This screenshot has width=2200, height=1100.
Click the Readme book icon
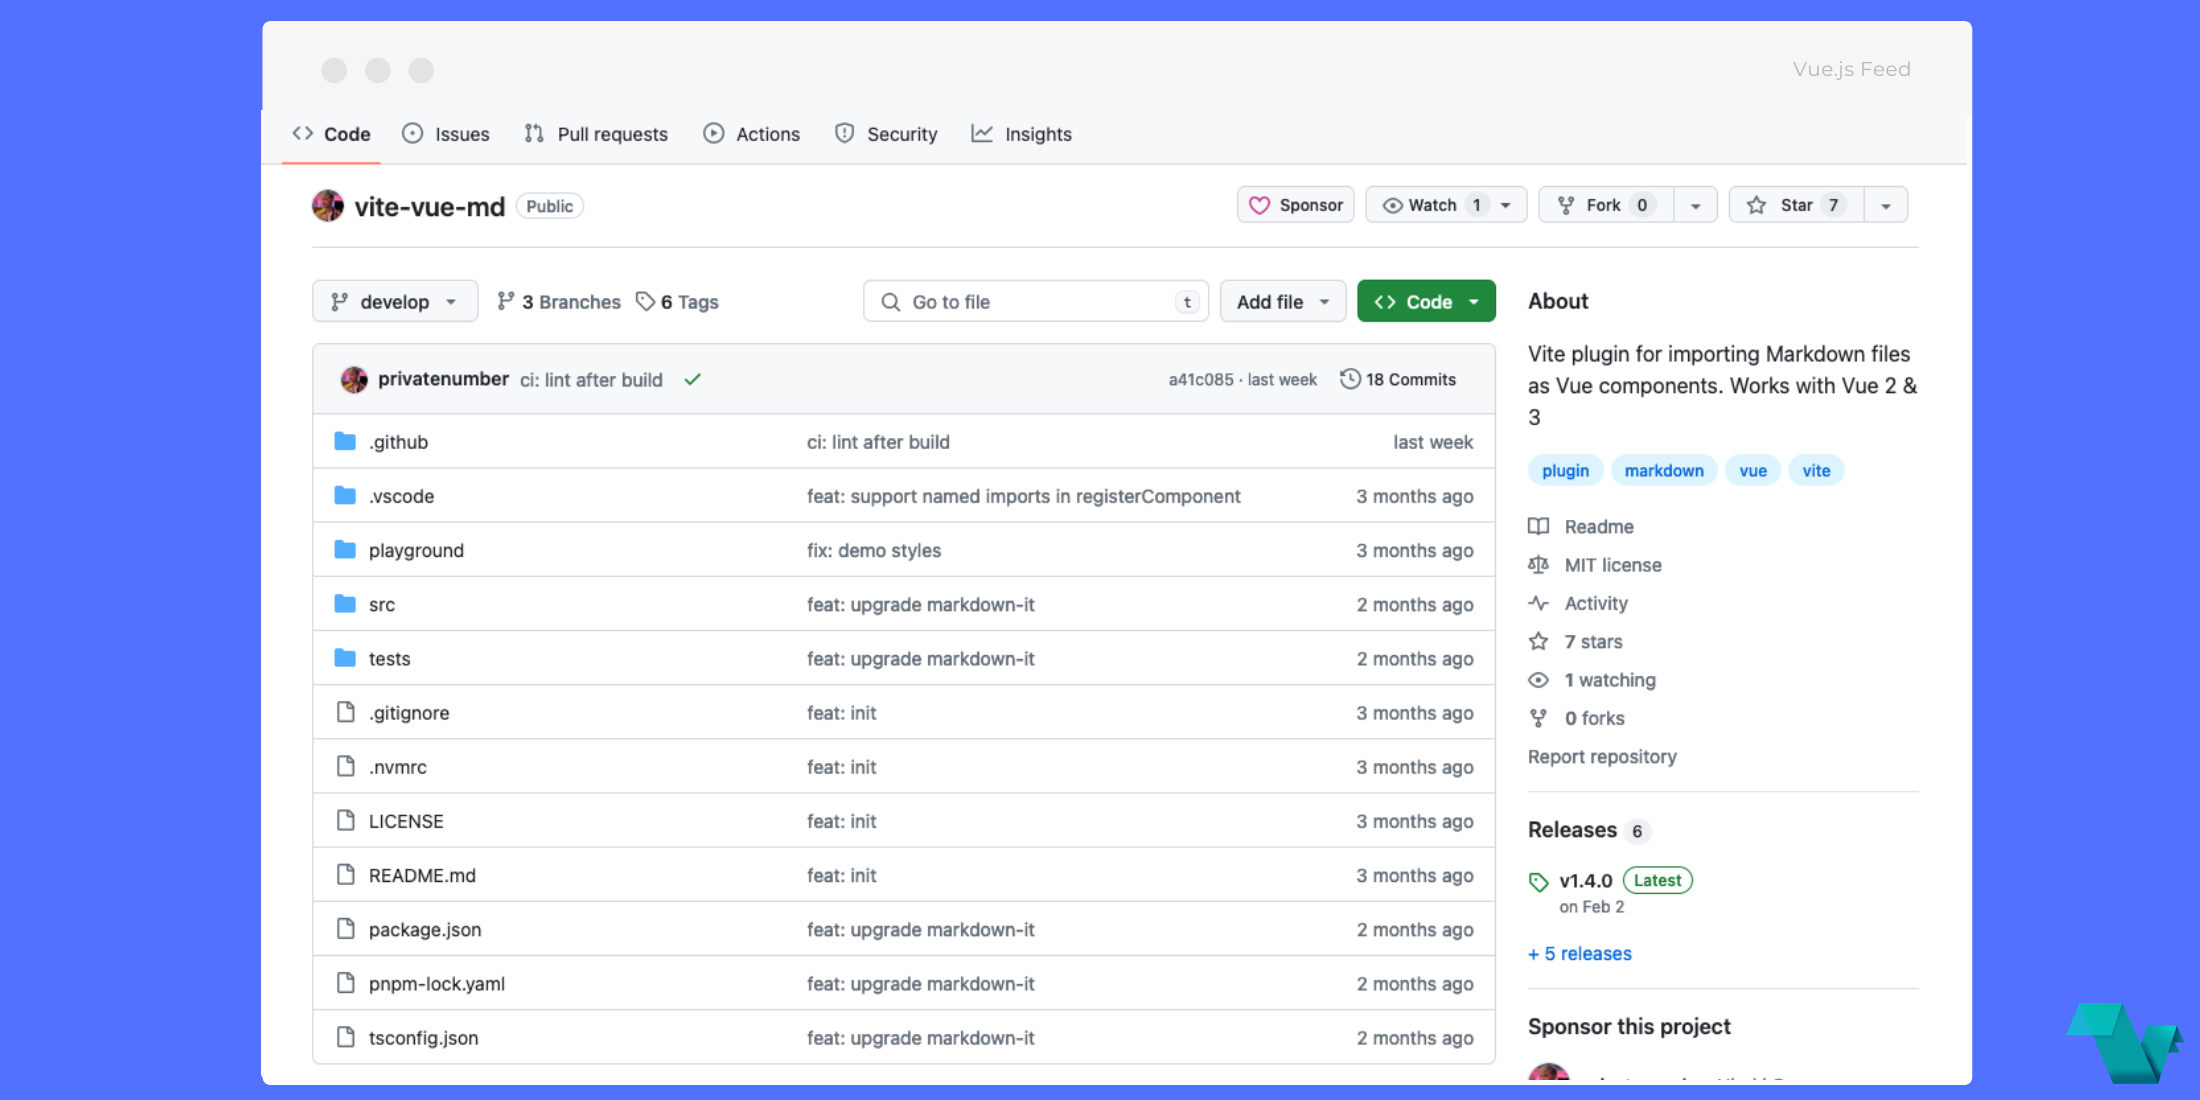[x=1538, y=526]
